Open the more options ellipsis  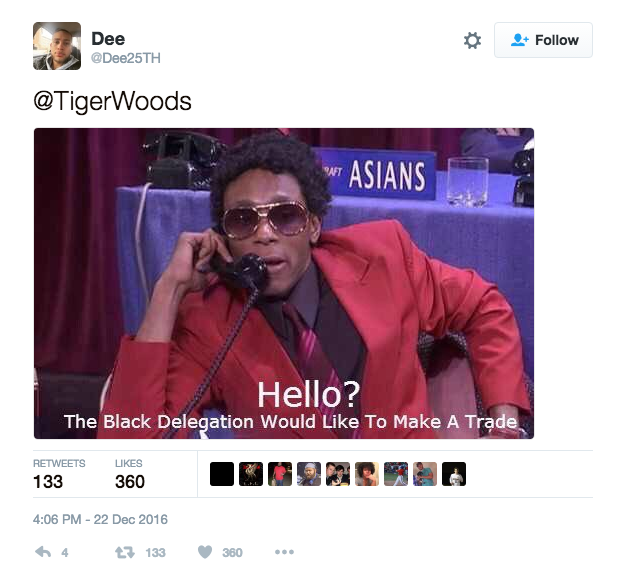pyautogui.click(x=284, y=552)
